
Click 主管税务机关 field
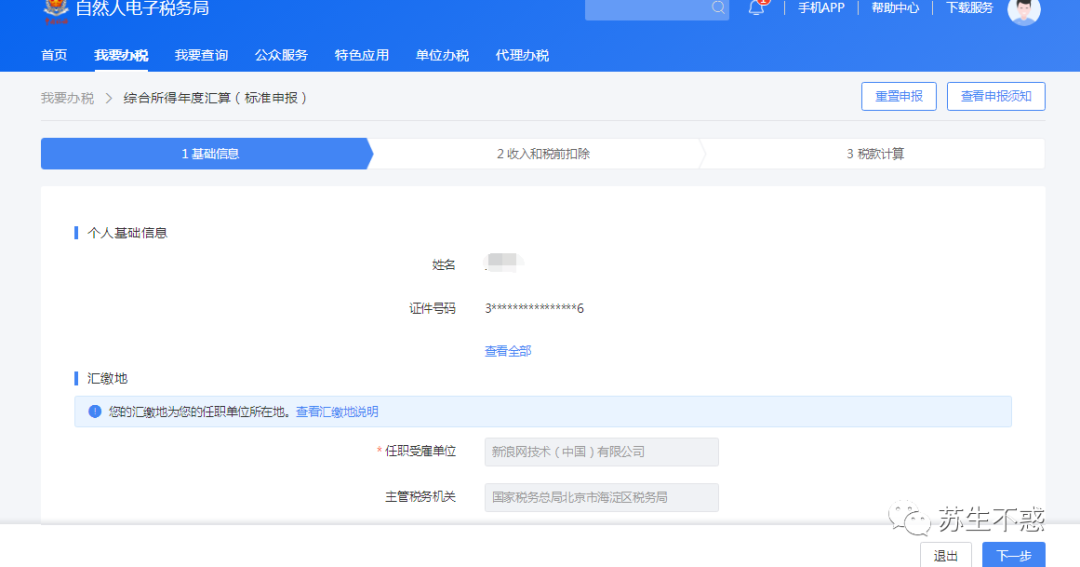click(601, 497)
